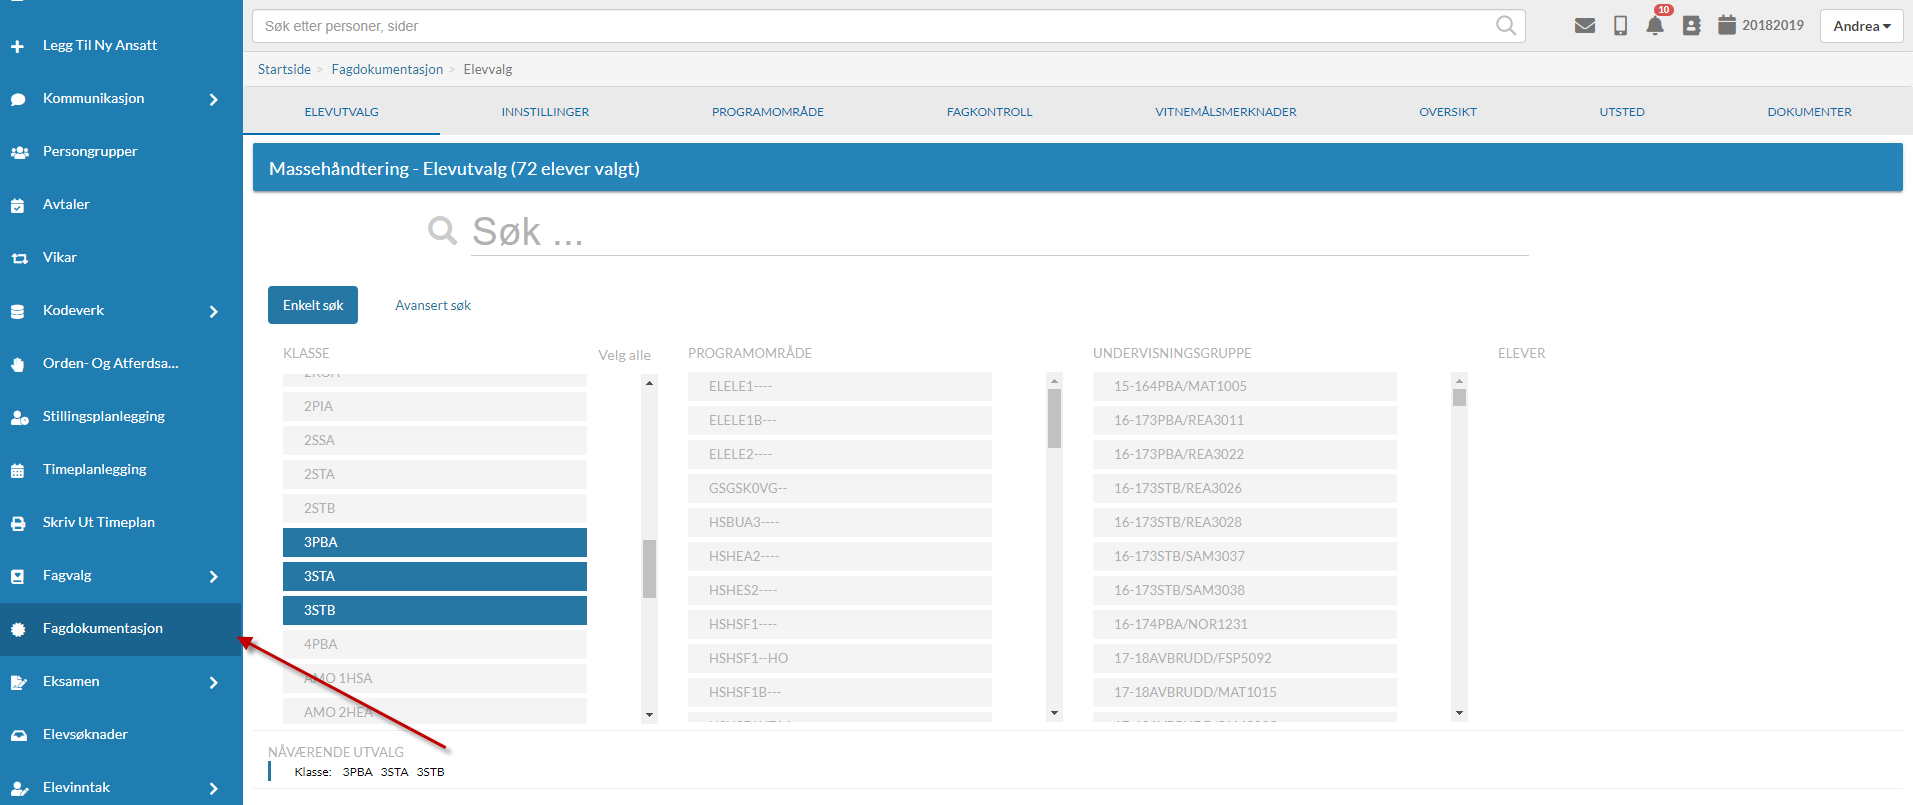Click the Avansert søk link
The width and height of the screenshot is (1913, 805).
(433, 306)
